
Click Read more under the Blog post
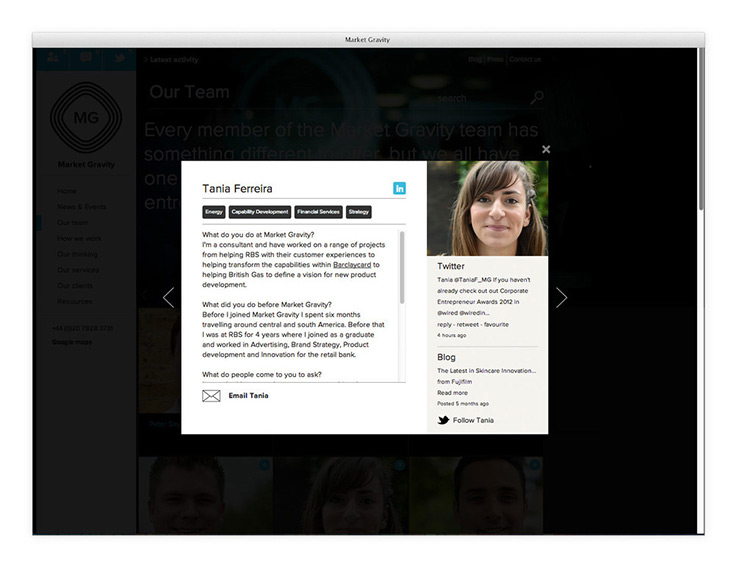point(452,393)
